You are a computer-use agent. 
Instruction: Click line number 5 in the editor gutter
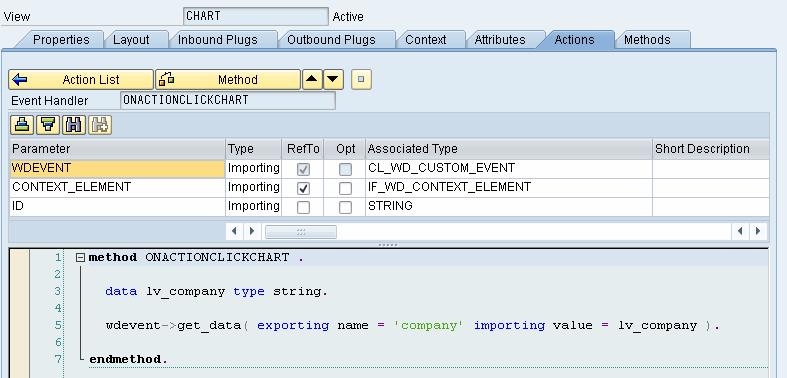click(x=57, y=325)
